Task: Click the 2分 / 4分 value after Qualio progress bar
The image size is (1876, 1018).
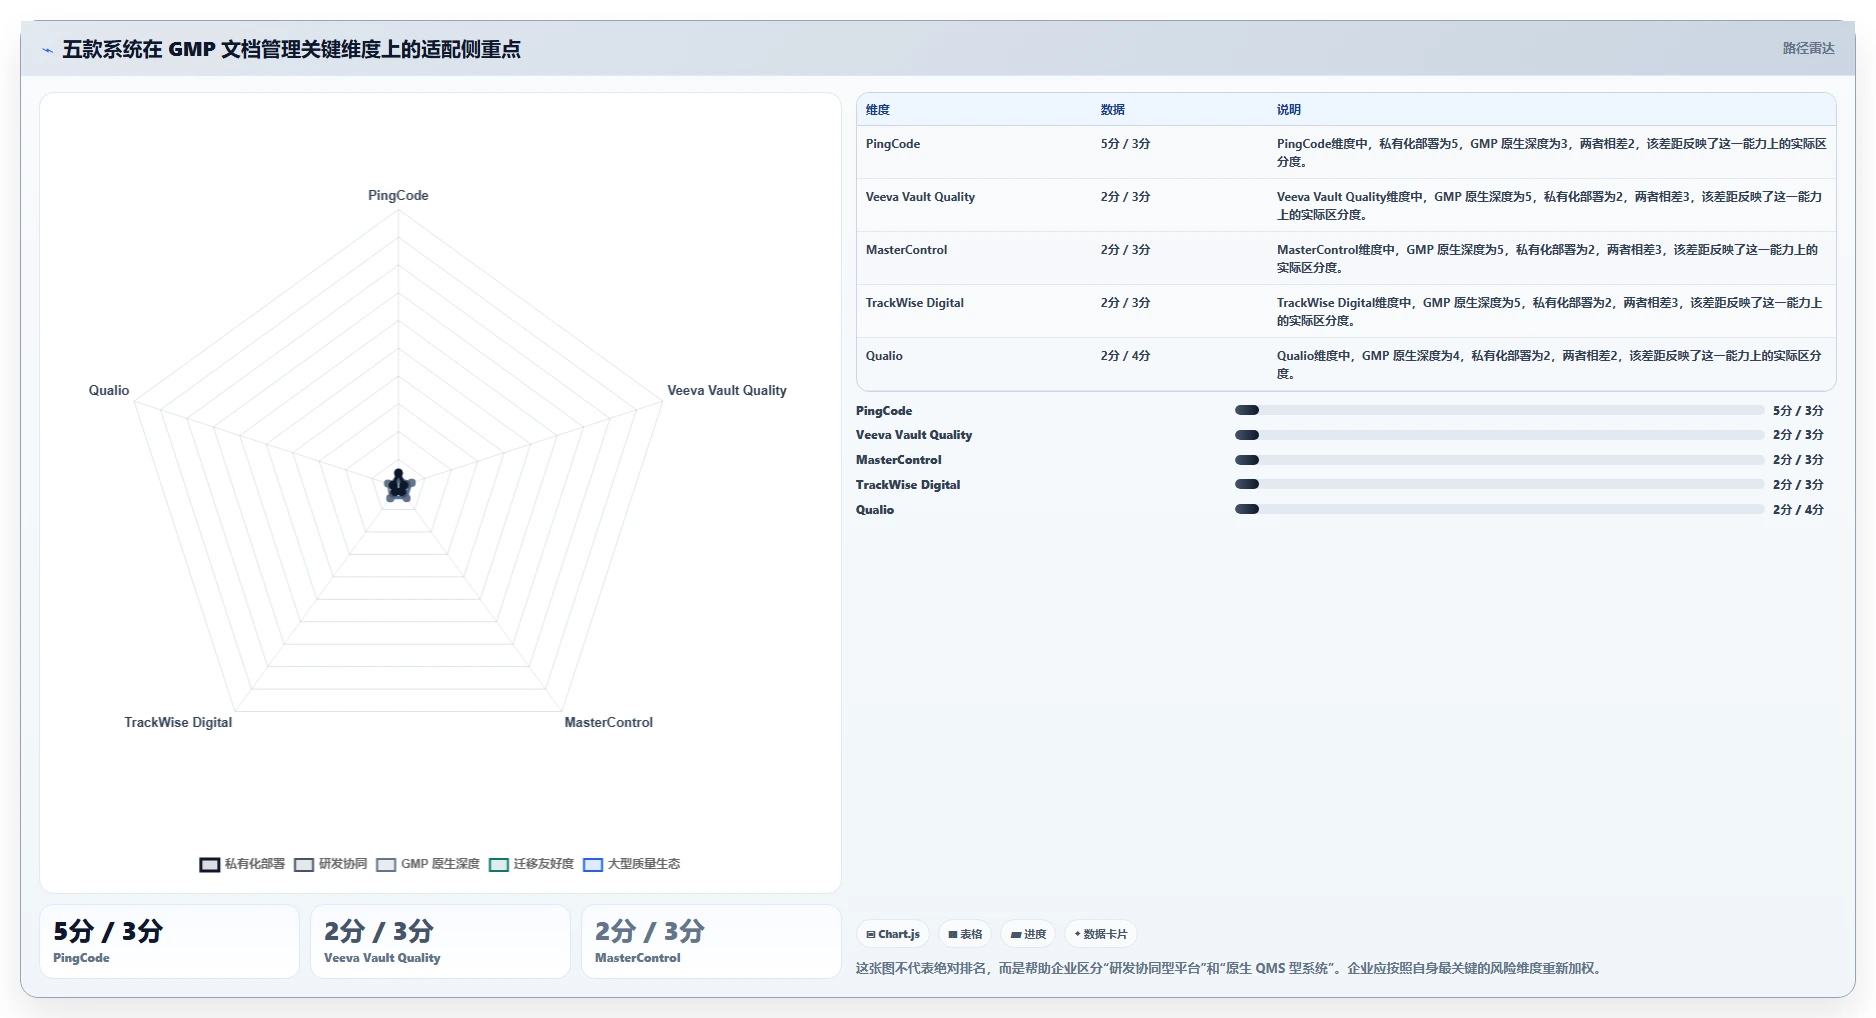Action: pos(1798,510)
